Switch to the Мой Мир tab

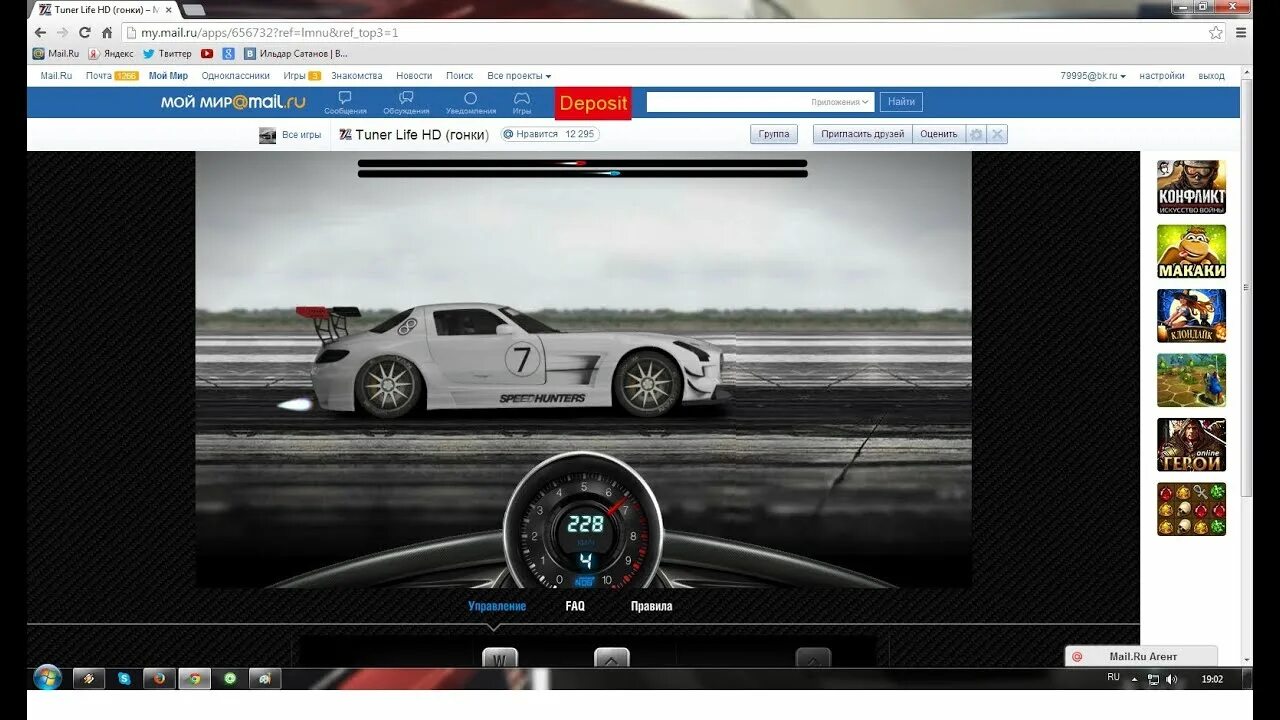[167, 75]
